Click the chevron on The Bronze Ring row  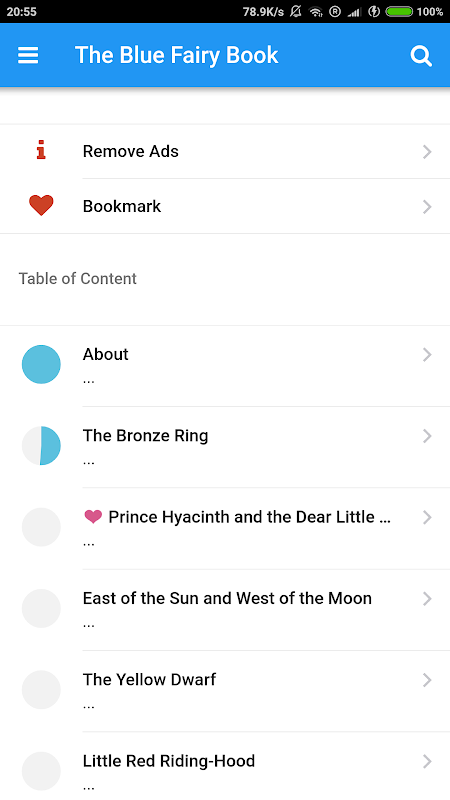(x=428, y=436)
